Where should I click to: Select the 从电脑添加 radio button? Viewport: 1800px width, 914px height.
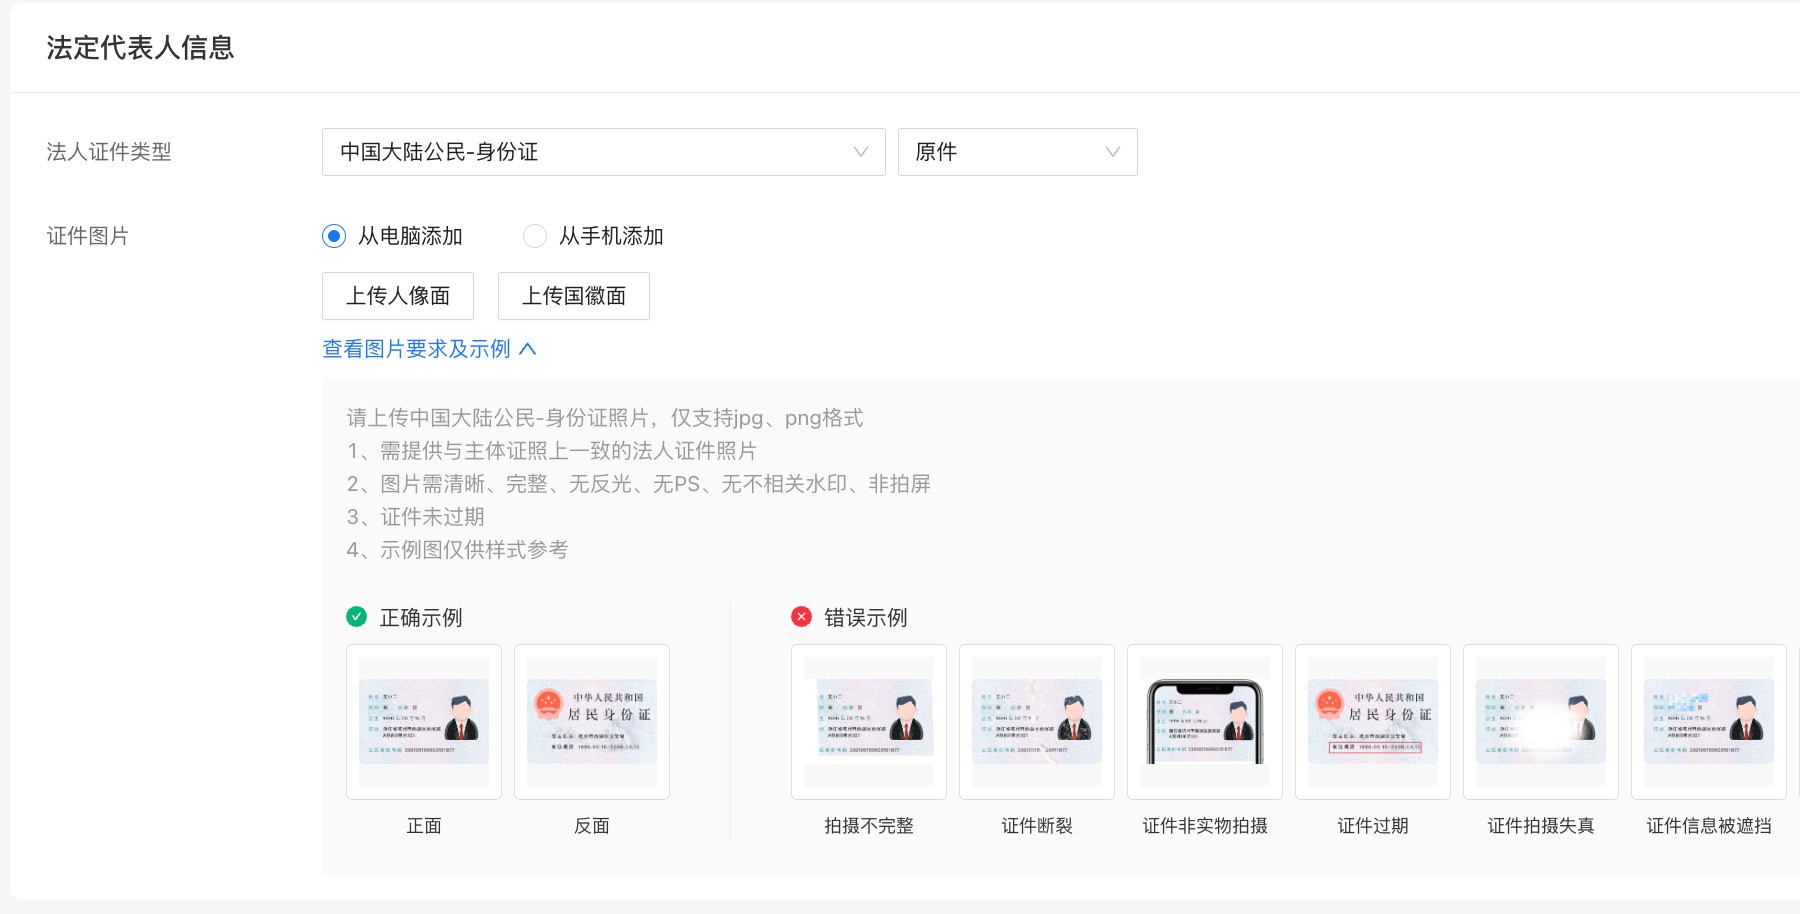[x=334, y=236]
